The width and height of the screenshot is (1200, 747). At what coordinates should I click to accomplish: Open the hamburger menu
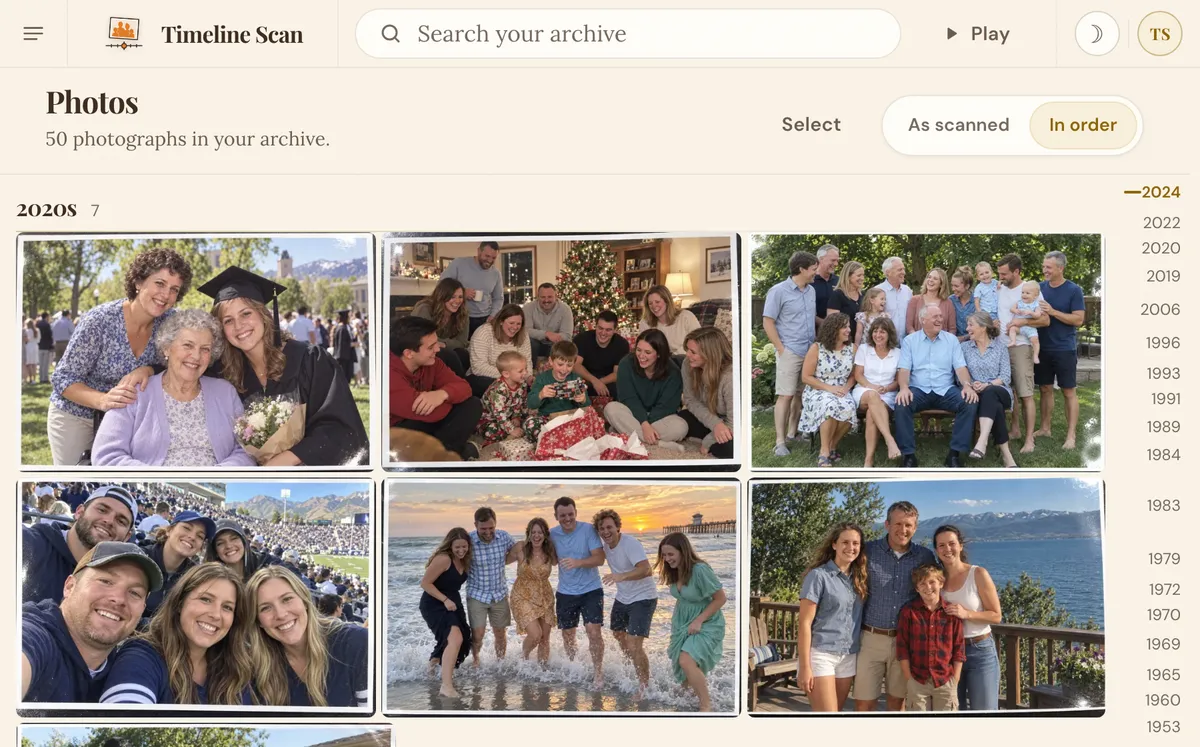pos(33,34)
